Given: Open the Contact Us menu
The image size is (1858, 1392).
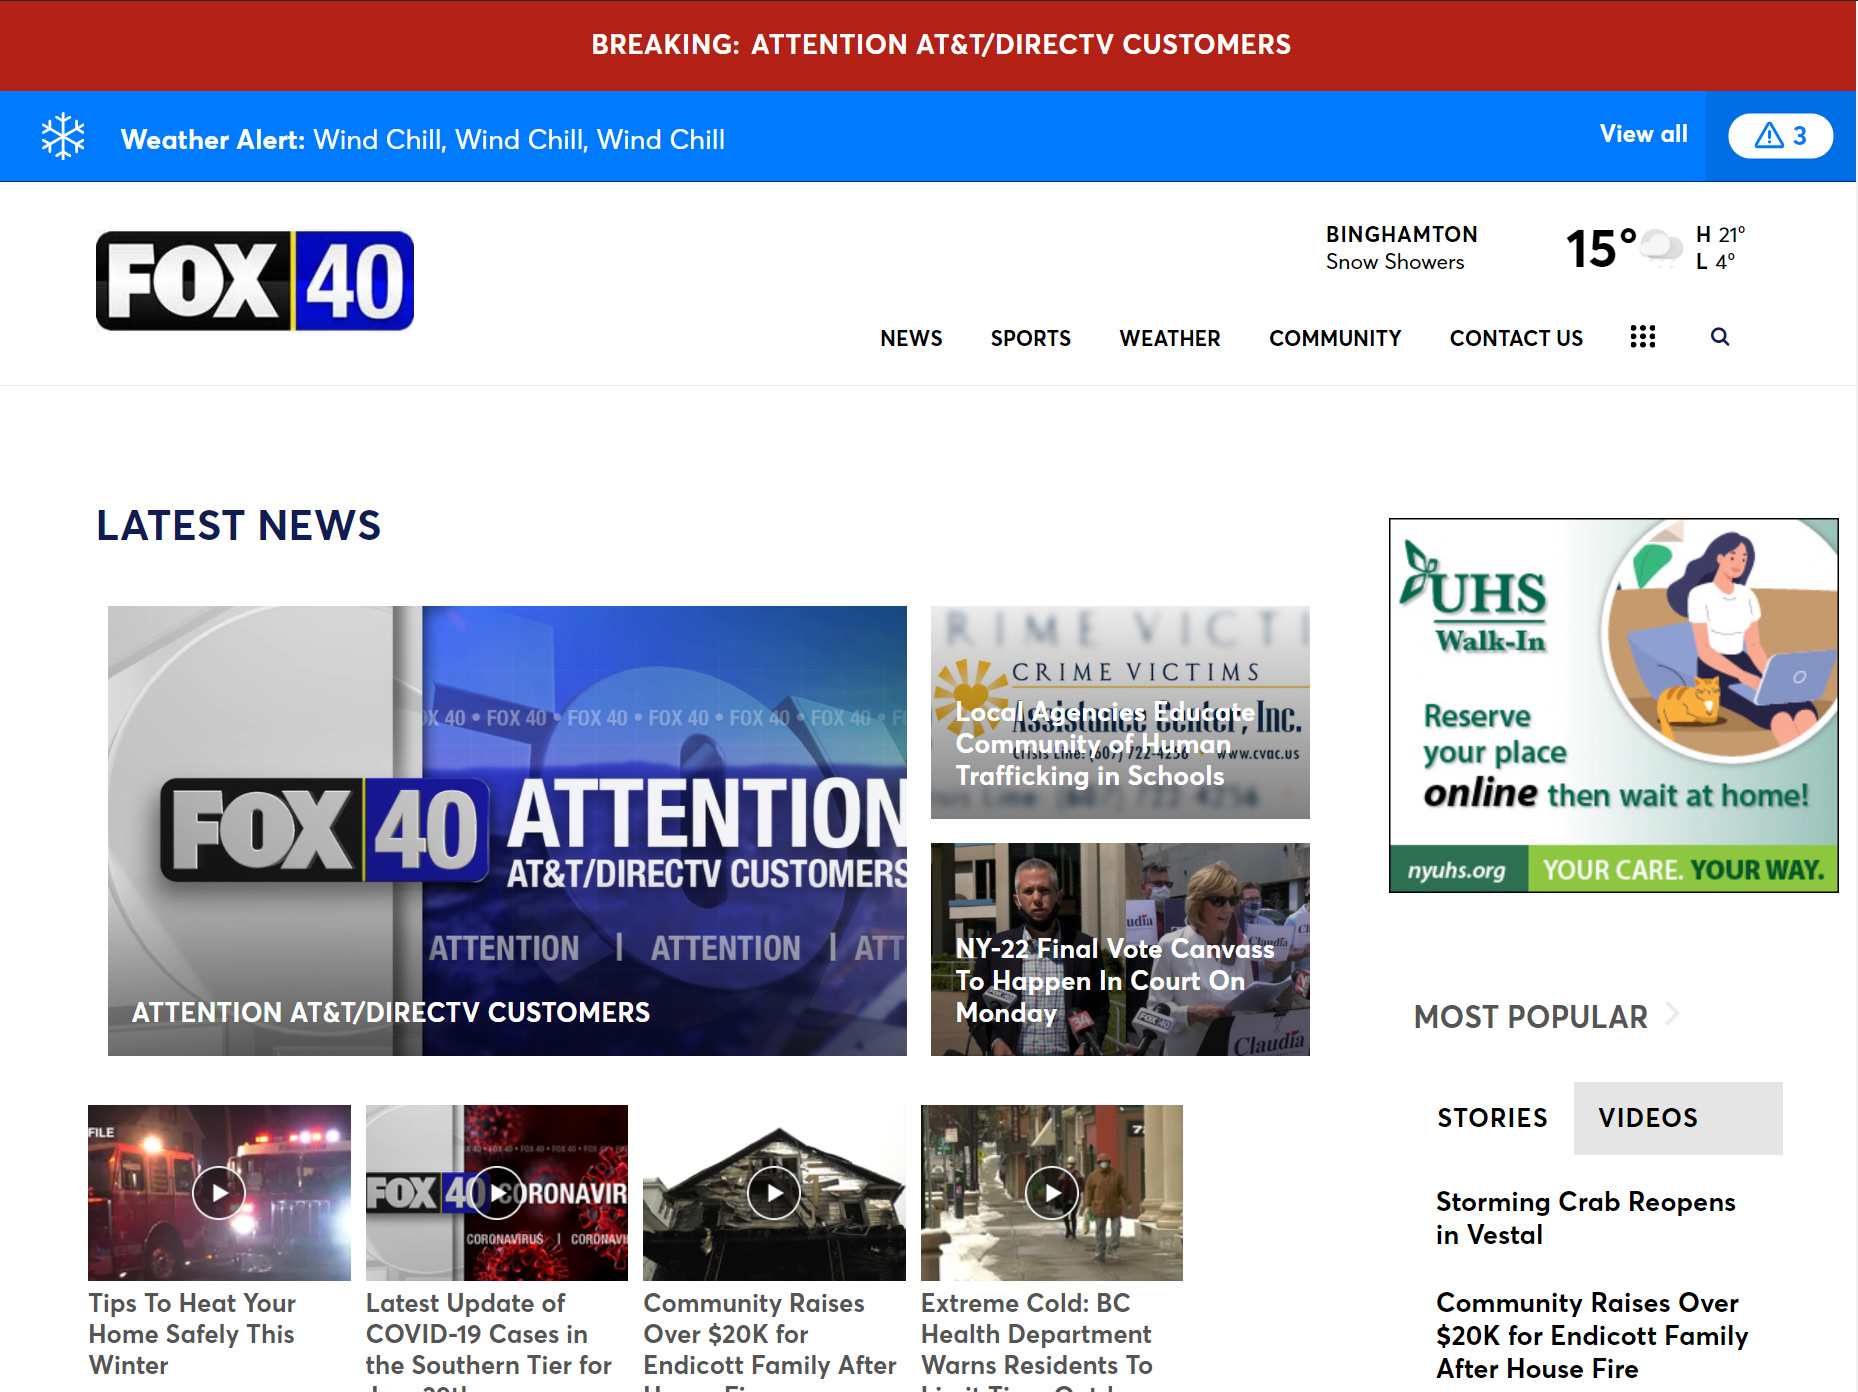Looking at the screenshot, I should [1516, 338].
